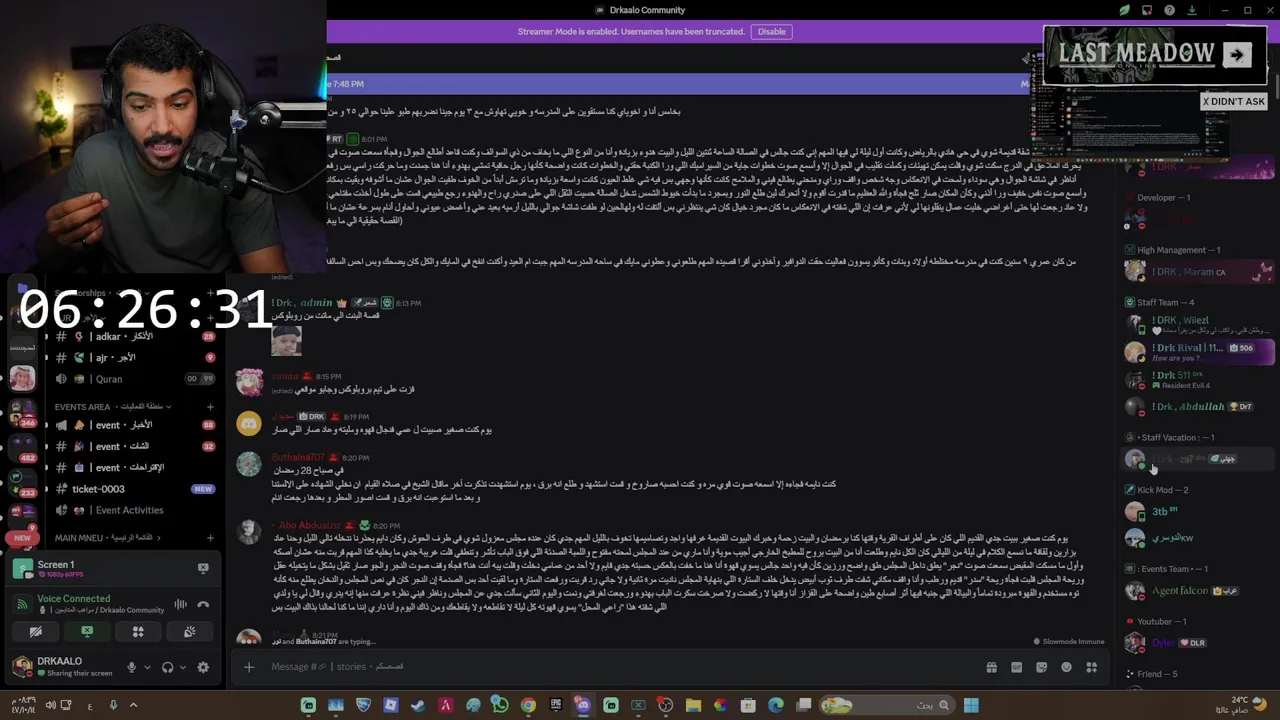
Task: Add a channel to EVENTS AREA category
Action: click(210, 407)
